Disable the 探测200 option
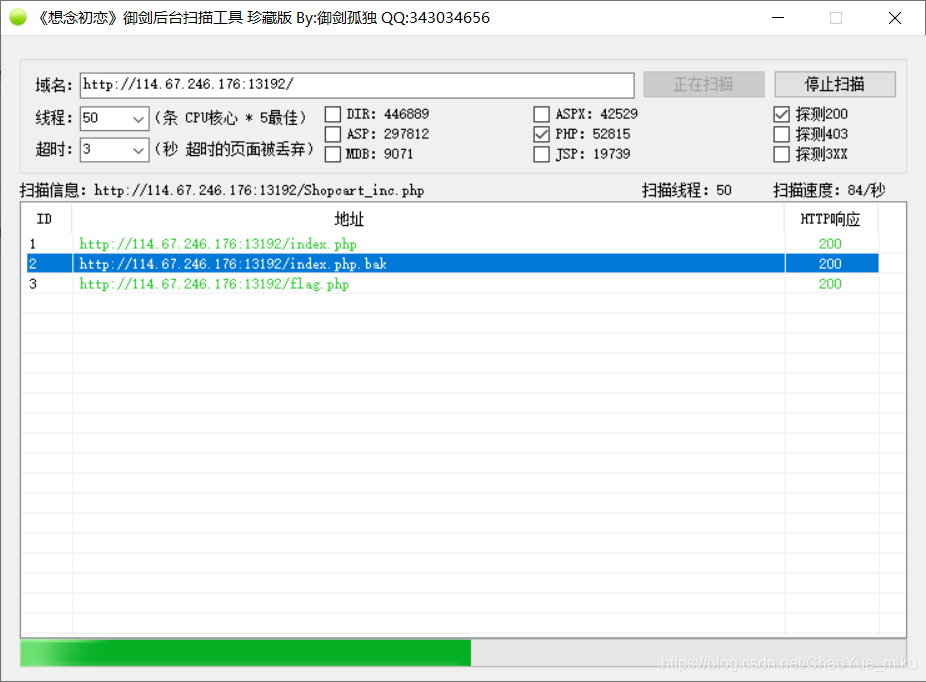926x682 pixels. point(781,113)
